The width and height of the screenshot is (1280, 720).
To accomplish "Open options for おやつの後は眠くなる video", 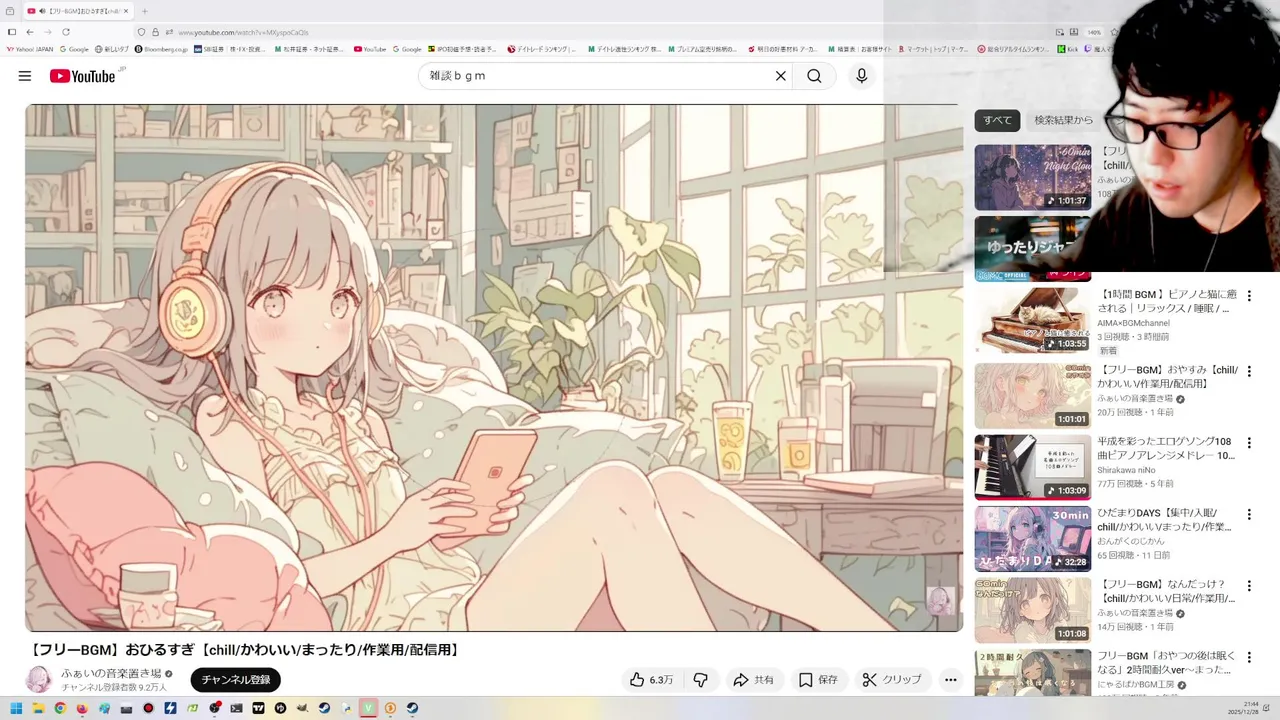I will 1249,657.
